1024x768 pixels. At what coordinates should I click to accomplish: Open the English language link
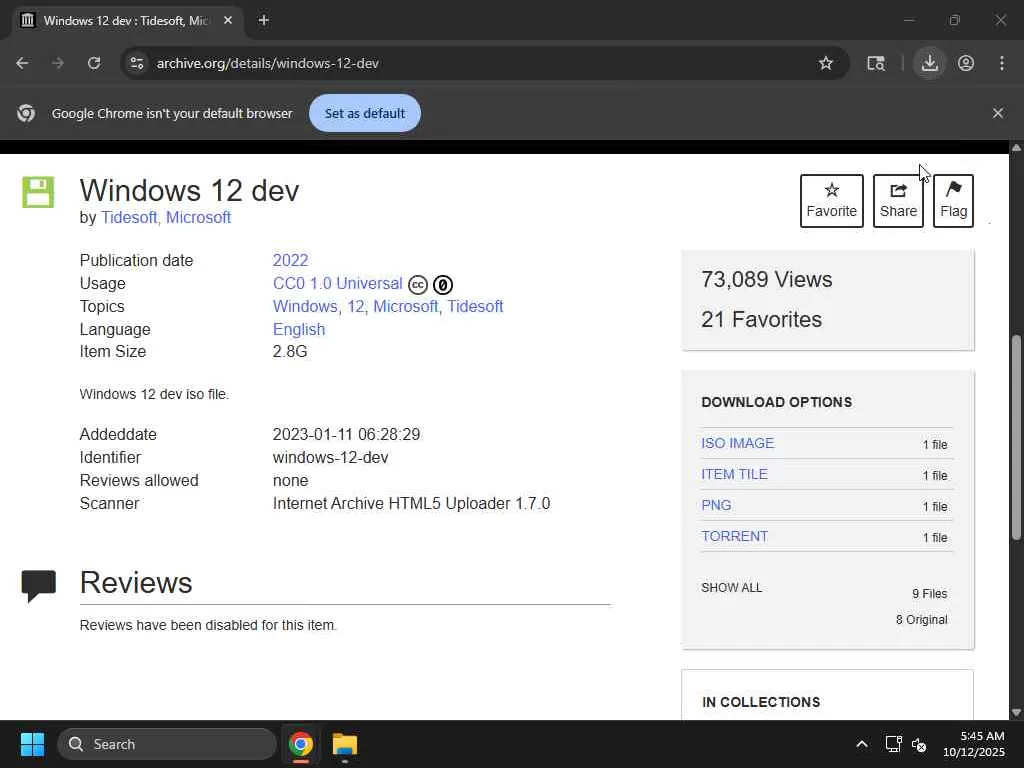coord(299,329)
